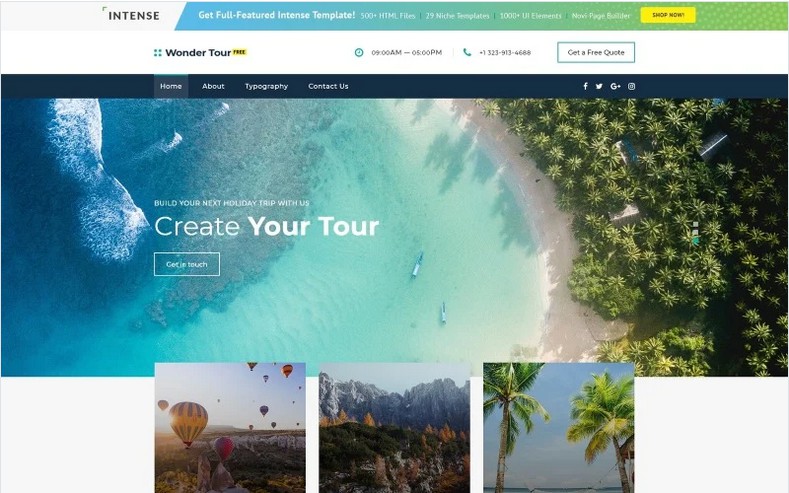The height and width of the screenshot is (493, 789).
Task: Select the bottom slider pagination dot
Action: click(x=695, y=241)
